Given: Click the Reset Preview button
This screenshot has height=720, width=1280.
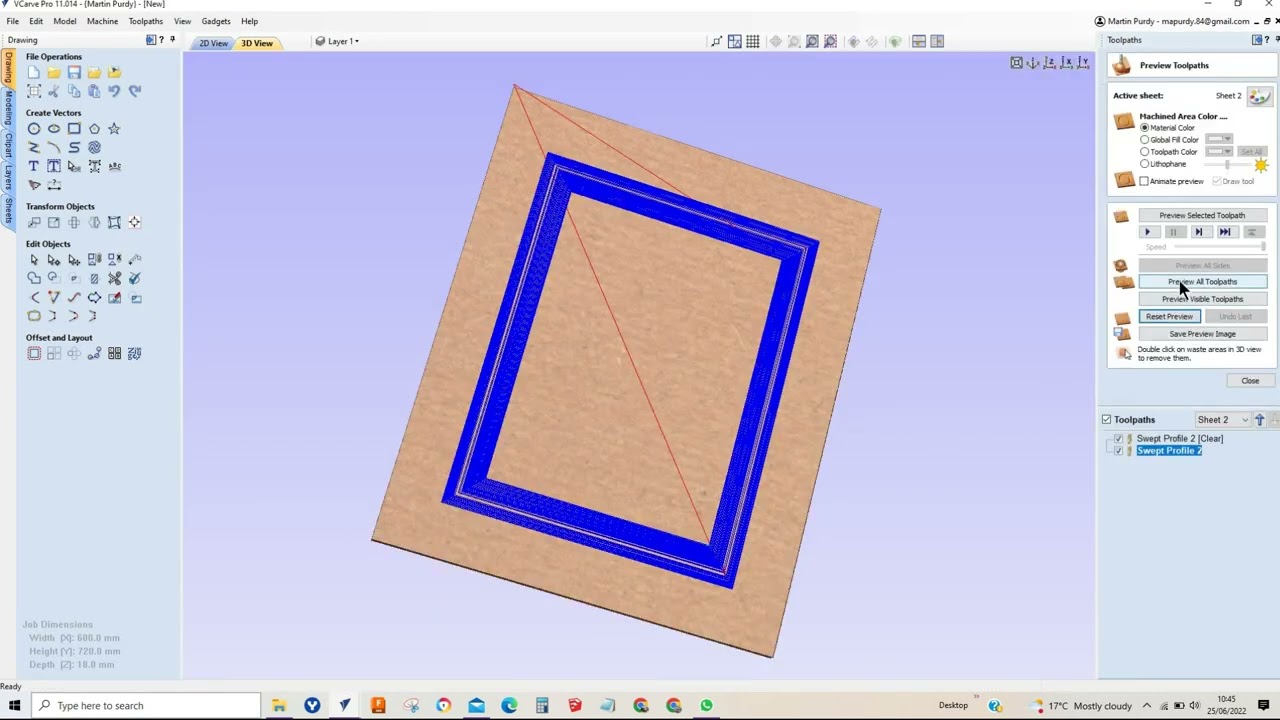Looking at the screenshot, I should (1169, 317).
